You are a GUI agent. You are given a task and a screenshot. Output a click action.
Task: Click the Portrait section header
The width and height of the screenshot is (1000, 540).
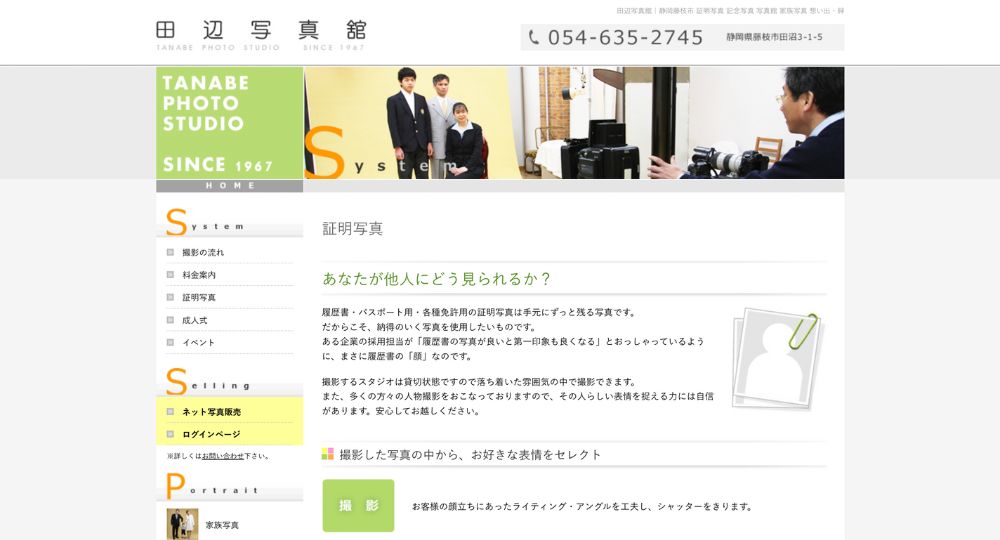point(230,486)
